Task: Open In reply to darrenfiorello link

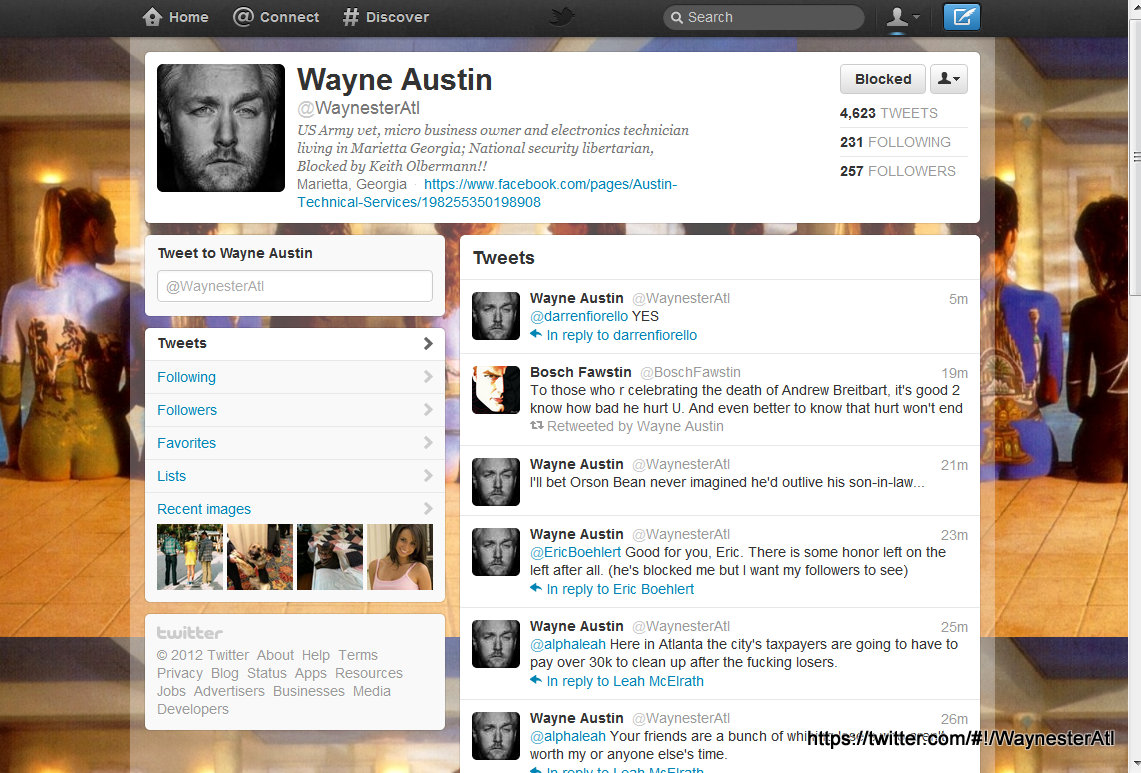Action: [621, 336]
